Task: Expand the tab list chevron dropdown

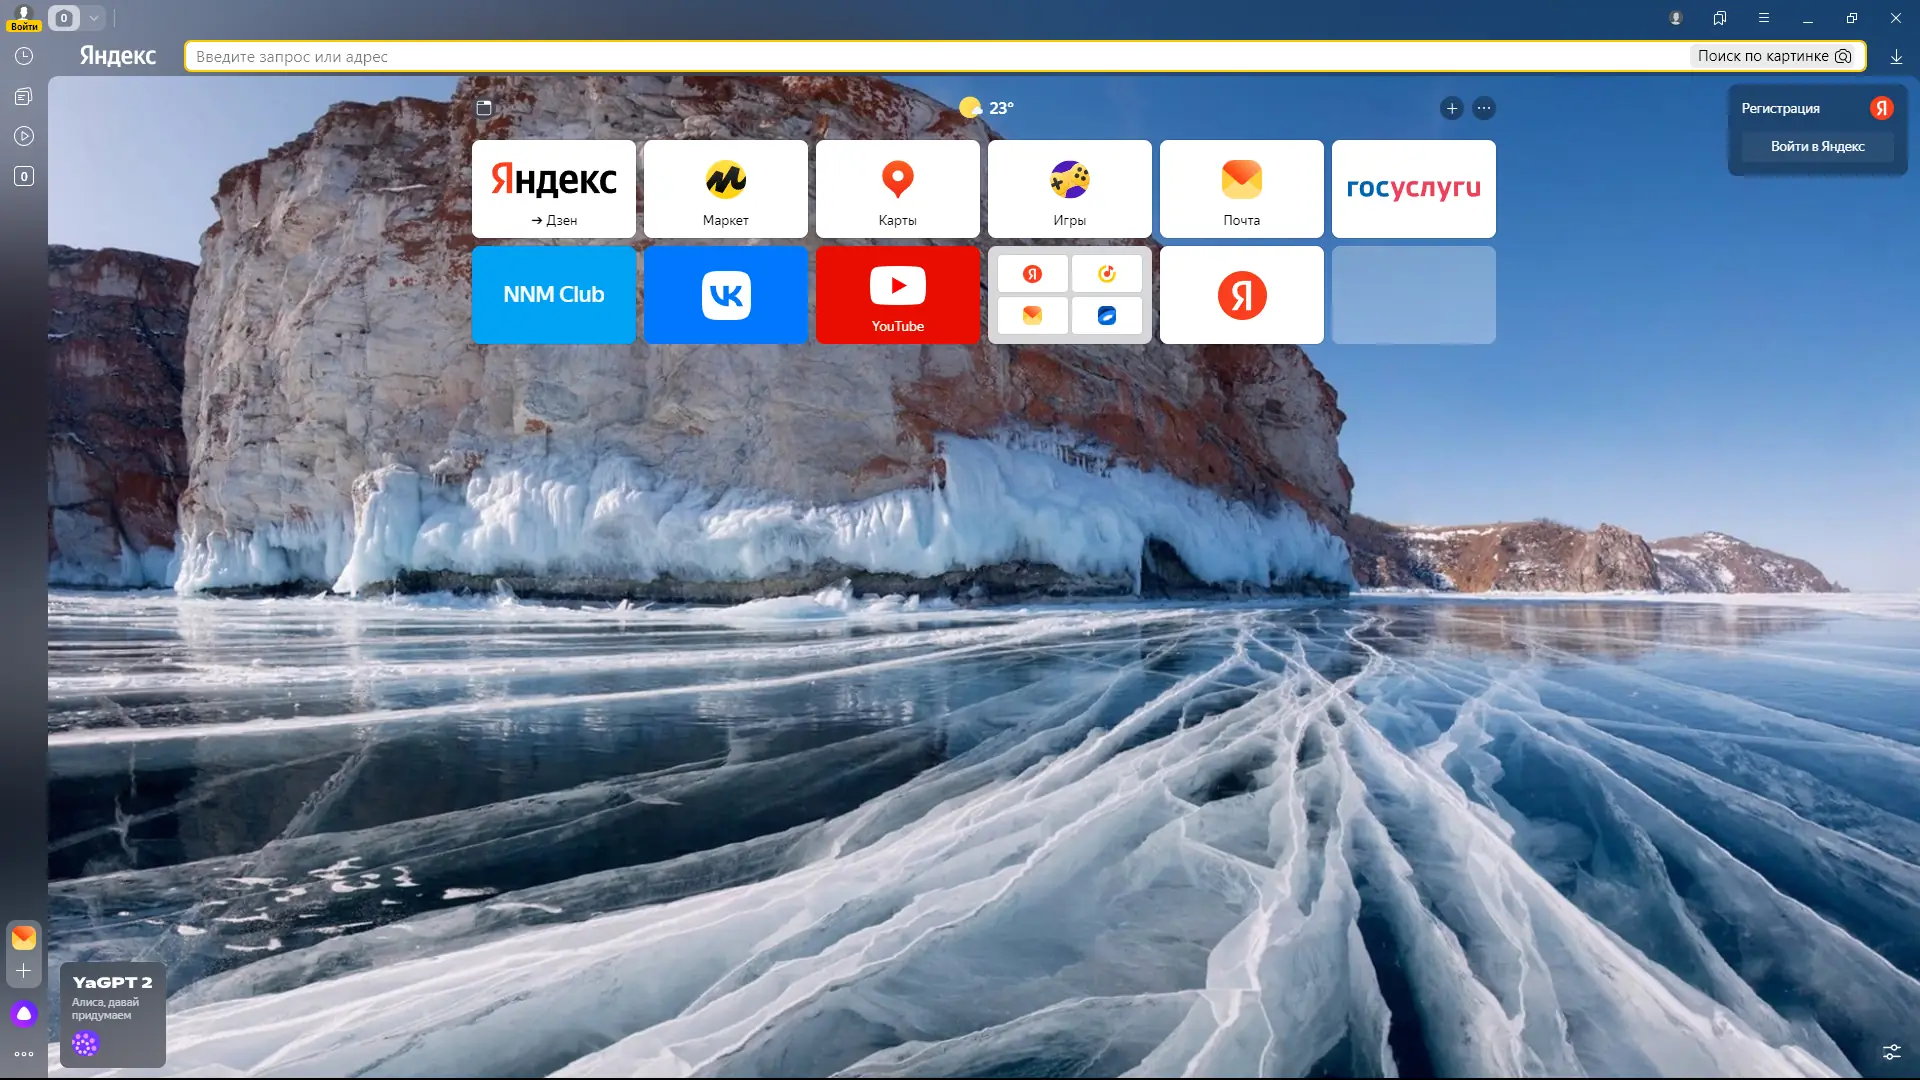Action: [x=93, y=18]
